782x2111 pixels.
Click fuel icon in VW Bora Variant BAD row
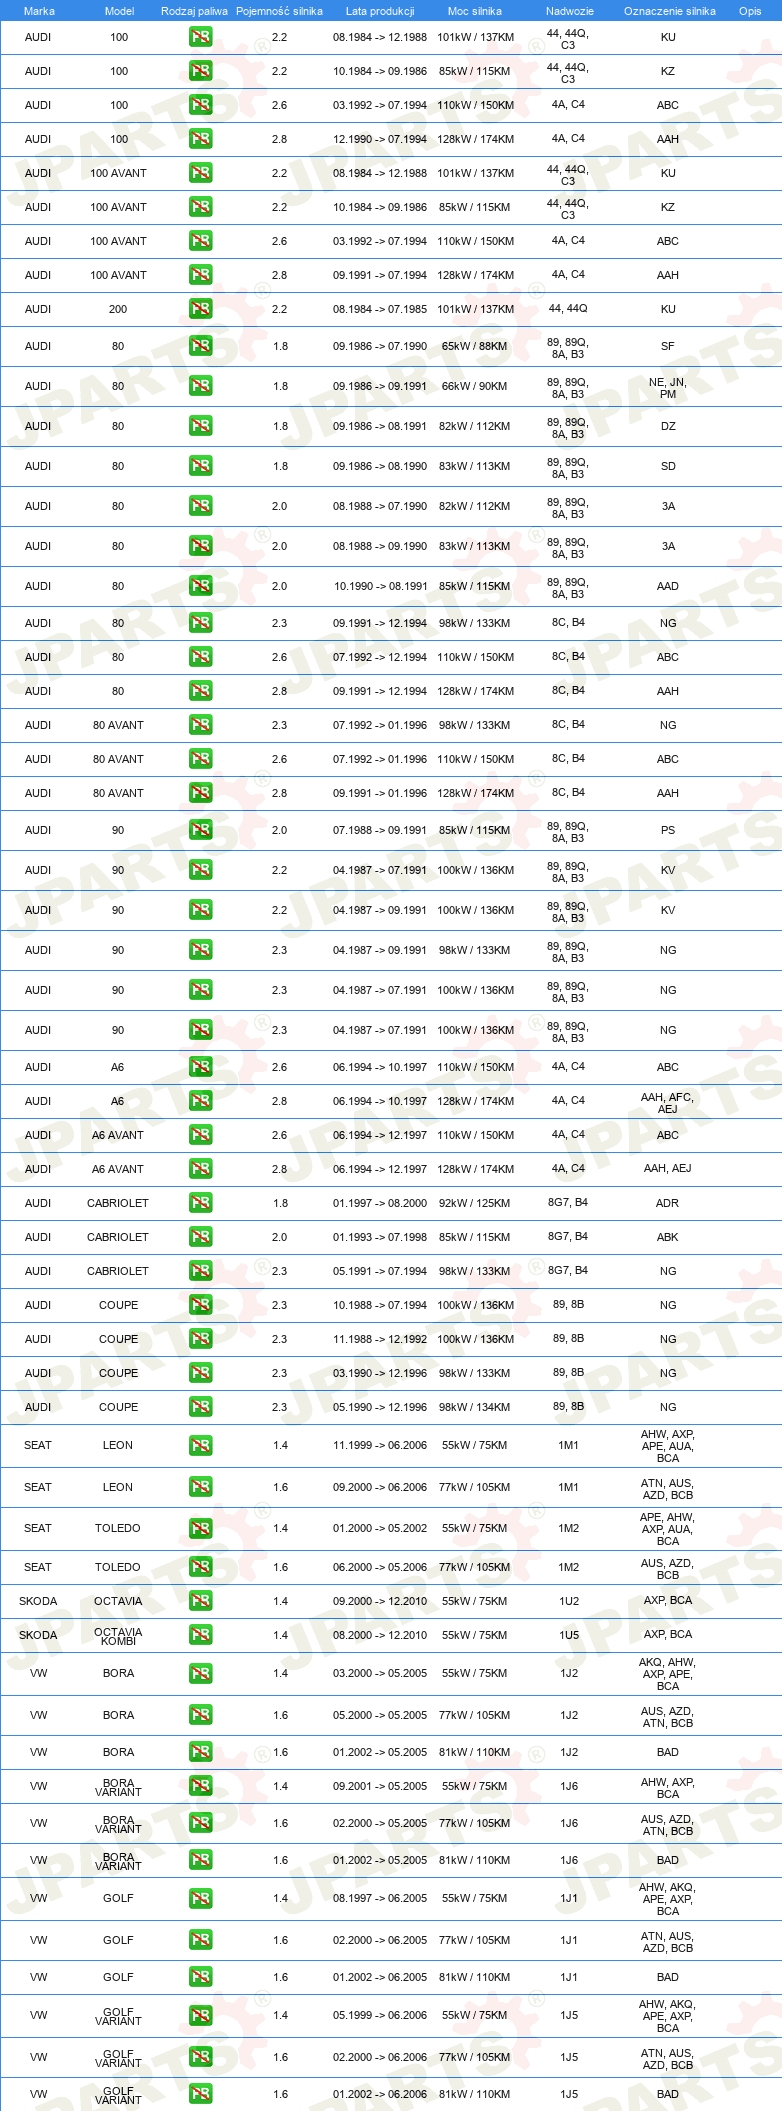point(200,1860)
